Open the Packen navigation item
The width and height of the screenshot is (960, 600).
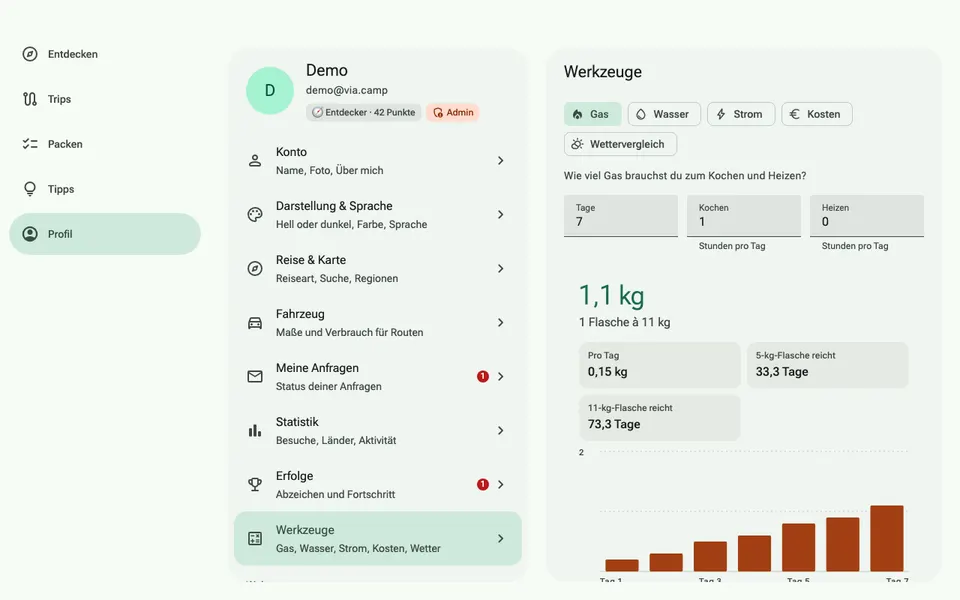point(105,144)
